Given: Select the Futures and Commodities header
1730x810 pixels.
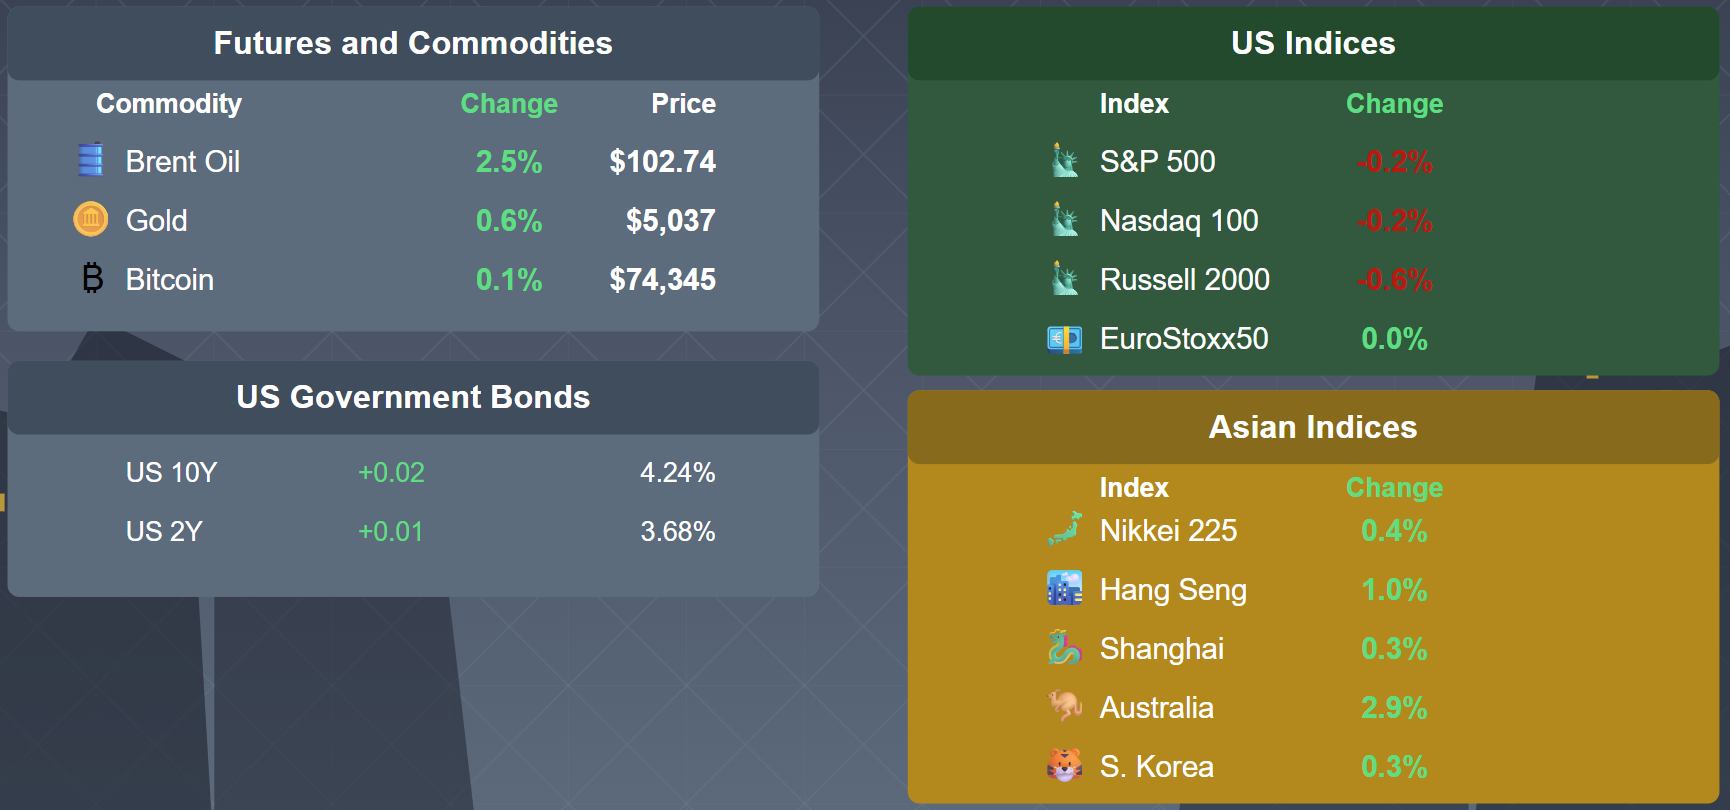Looking at the screenshot, I should click(413, 43).
